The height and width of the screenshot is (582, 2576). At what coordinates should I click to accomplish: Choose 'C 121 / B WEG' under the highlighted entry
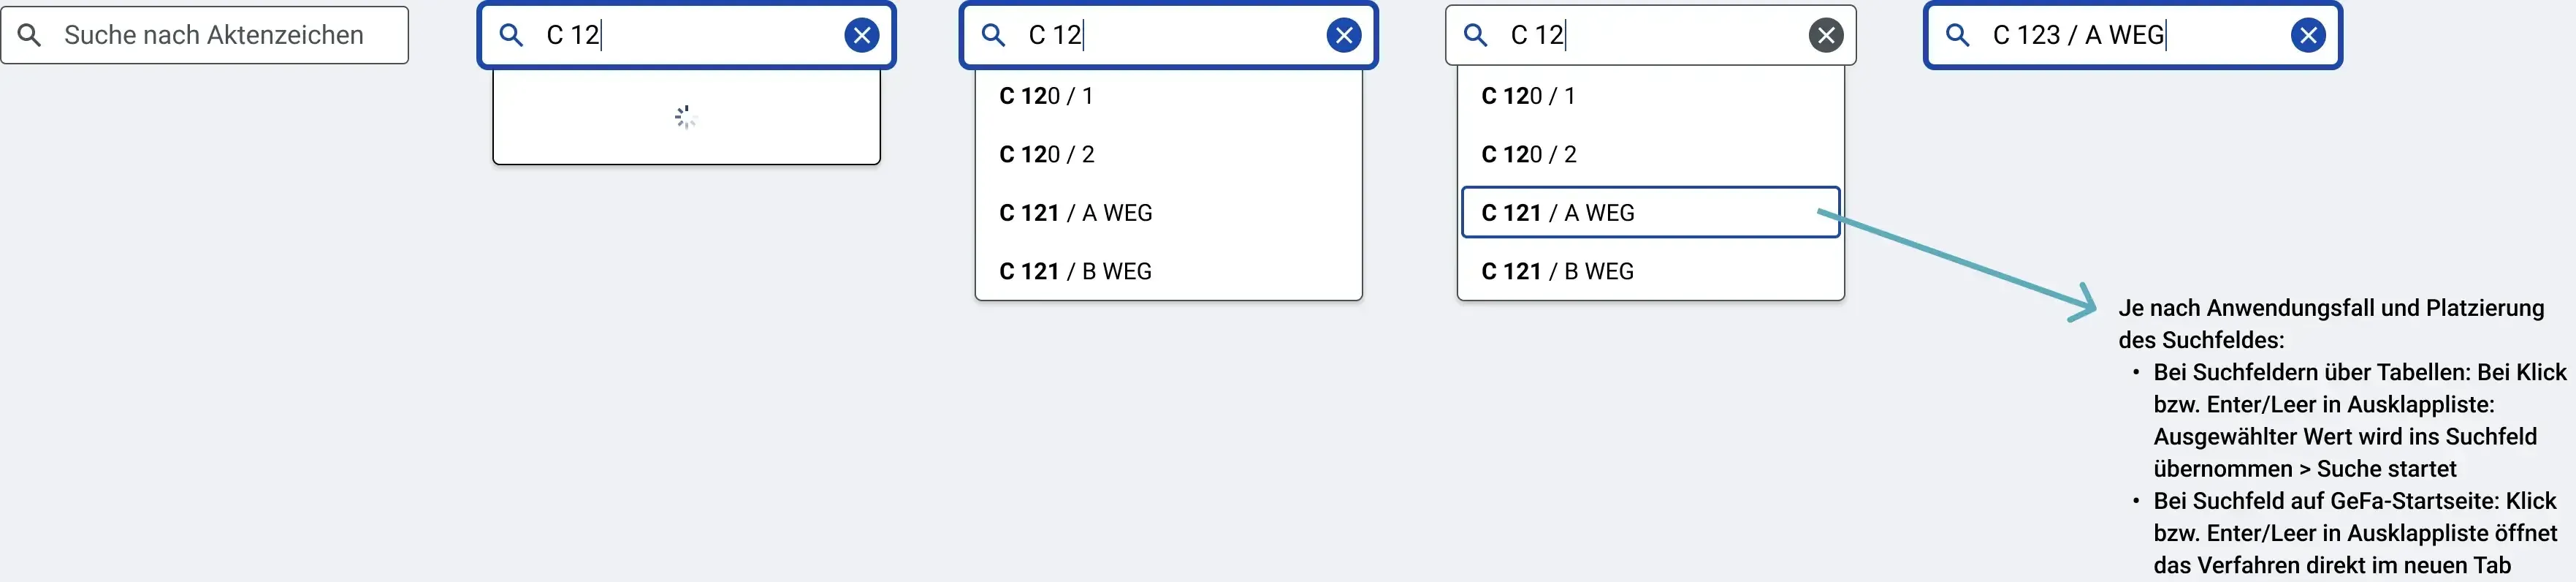point(1650,271)
